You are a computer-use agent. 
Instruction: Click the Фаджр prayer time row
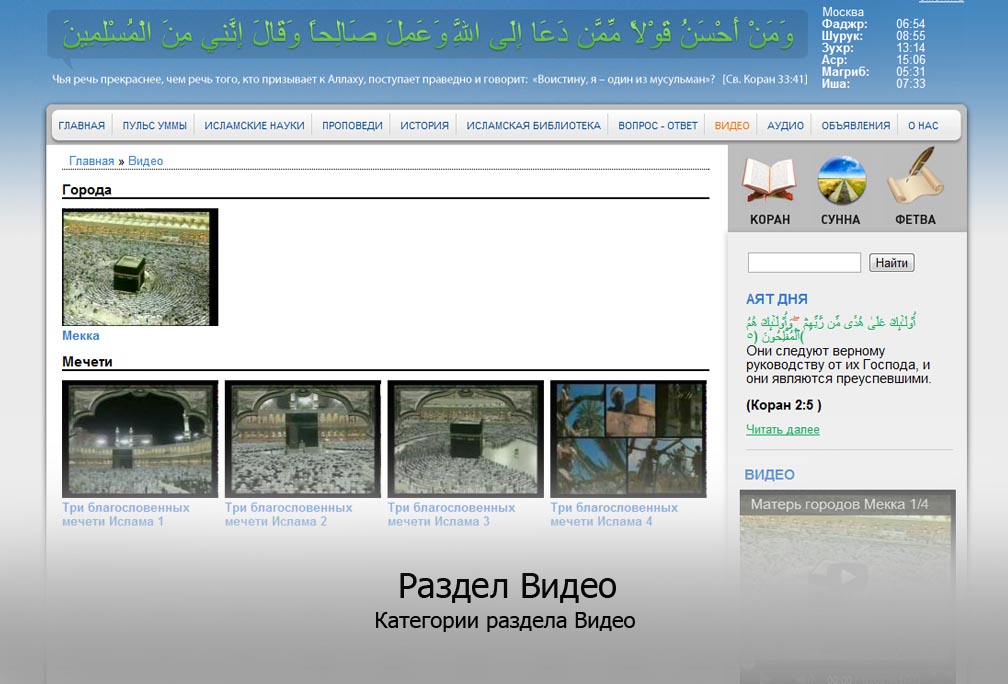coord(874,24)
